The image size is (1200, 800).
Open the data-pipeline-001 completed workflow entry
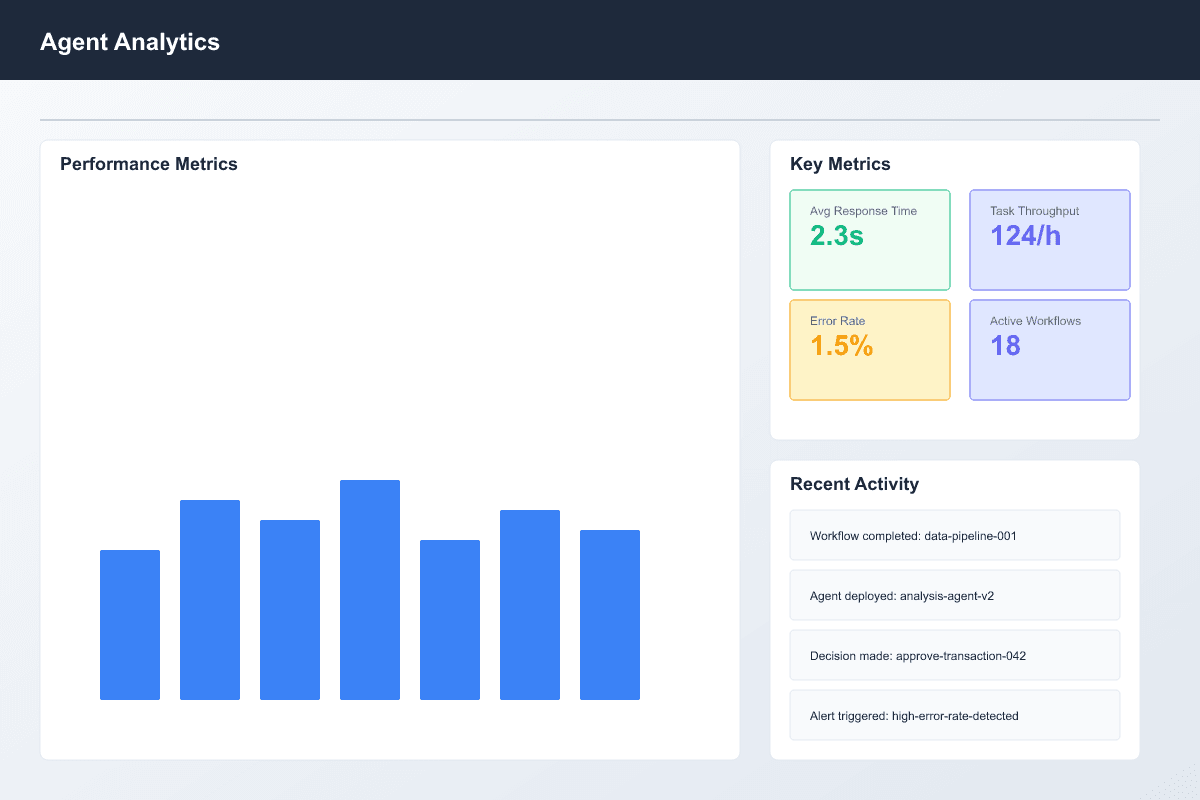[x=954, y=535]
